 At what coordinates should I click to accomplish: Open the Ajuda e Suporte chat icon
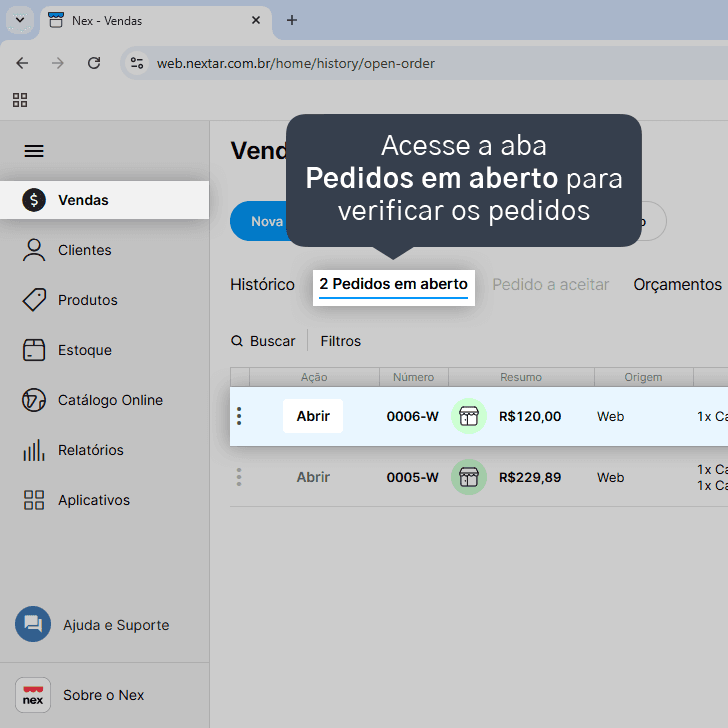pos(33,624)
